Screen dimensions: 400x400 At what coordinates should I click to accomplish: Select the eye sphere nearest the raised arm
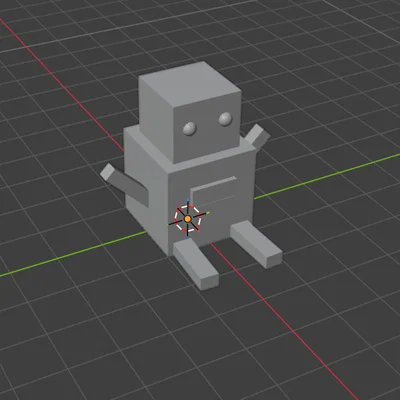pos(225,119)
